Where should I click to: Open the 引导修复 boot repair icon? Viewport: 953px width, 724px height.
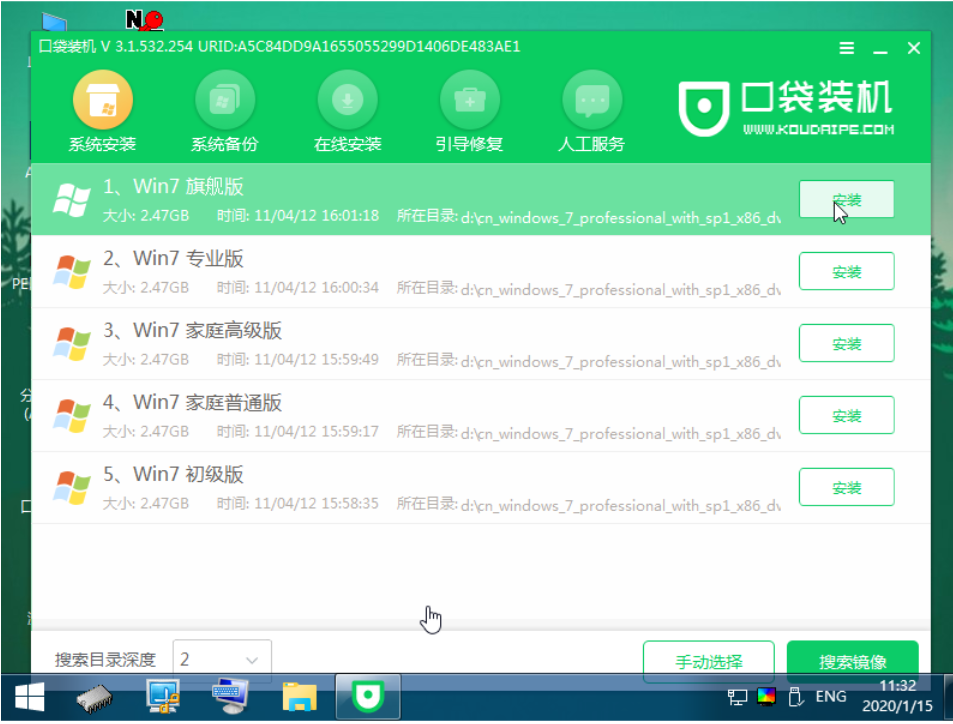tap(470, 100)
